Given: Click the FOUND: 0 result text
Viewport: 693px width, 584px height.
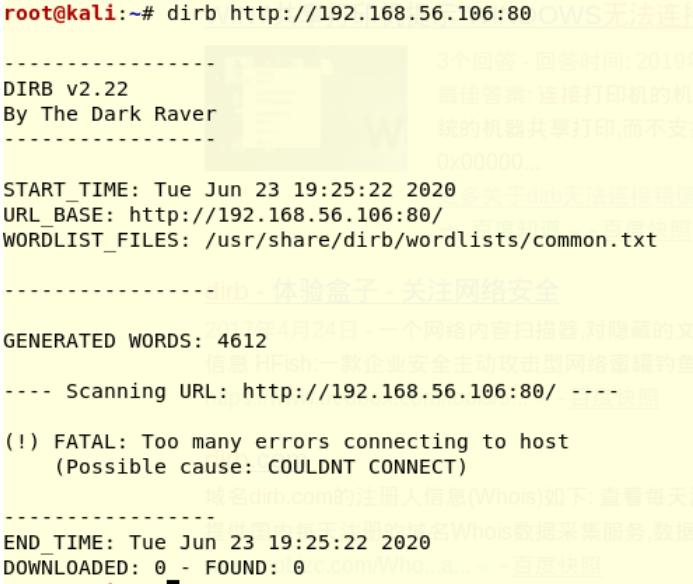Looking at the screenshot, I should 255,568.
